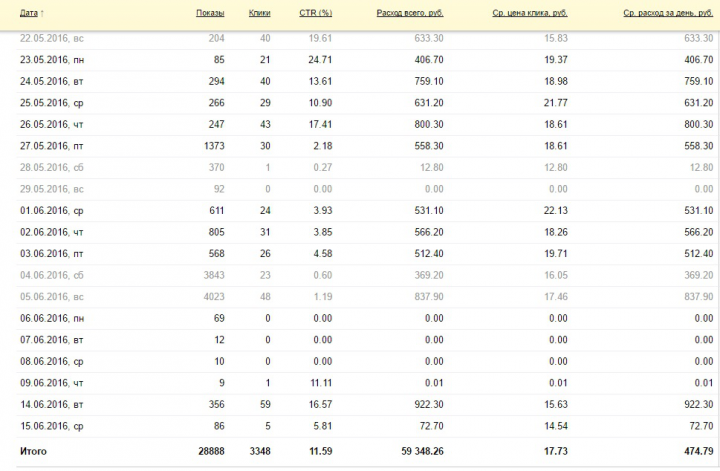Select the 09.06.2016, чт row date
Screen dimensions: 720x471
[x=51, y=383]
